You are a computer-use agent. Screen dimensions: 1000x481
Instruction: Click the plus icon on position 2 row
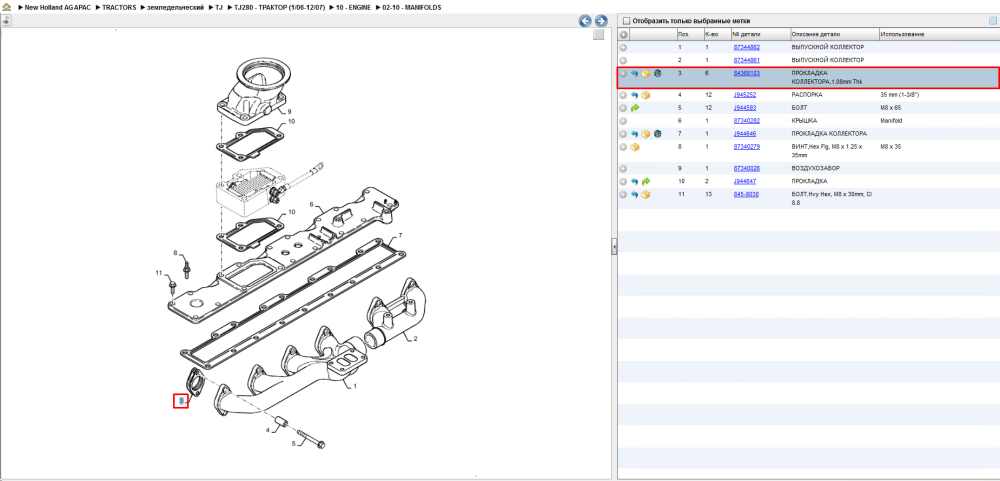click(624, 59)
